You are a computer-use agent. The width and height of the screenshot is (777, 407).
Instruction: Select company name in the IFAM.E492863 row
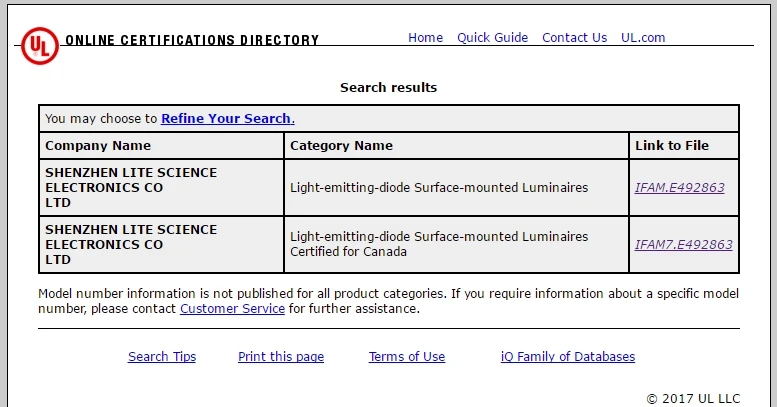[131, 187]
